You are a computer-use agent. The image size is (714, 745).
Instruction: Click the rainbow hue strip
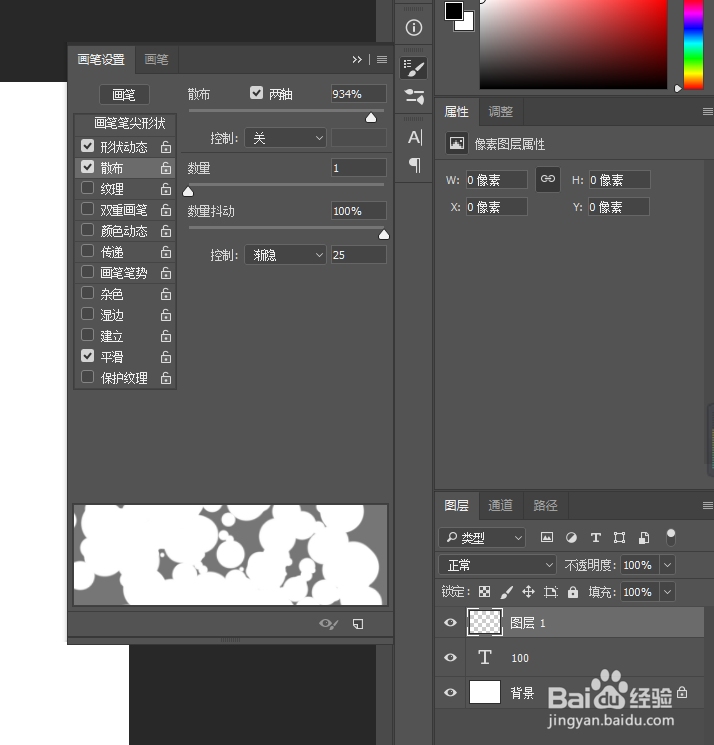[693, 44]
